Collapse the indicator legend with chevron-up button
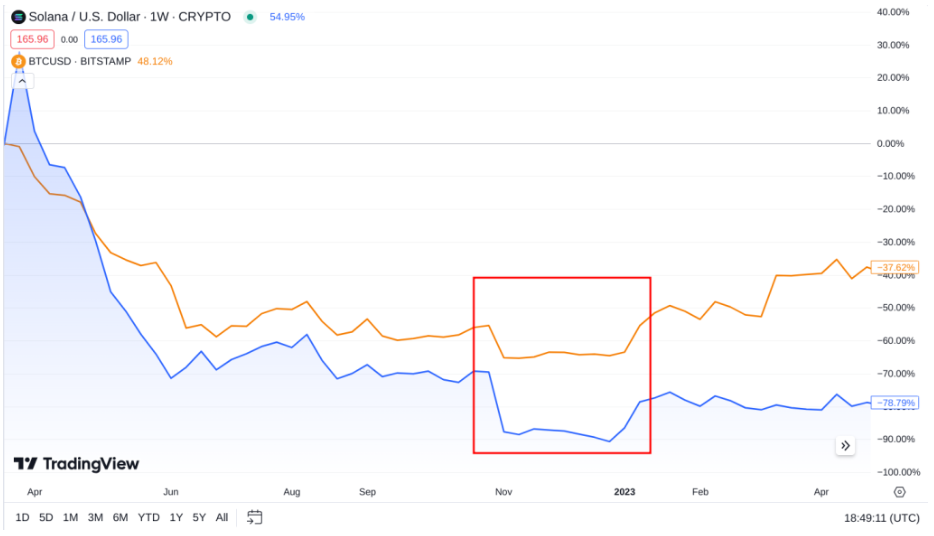This screenshot has height=536, width=934. 22,81
